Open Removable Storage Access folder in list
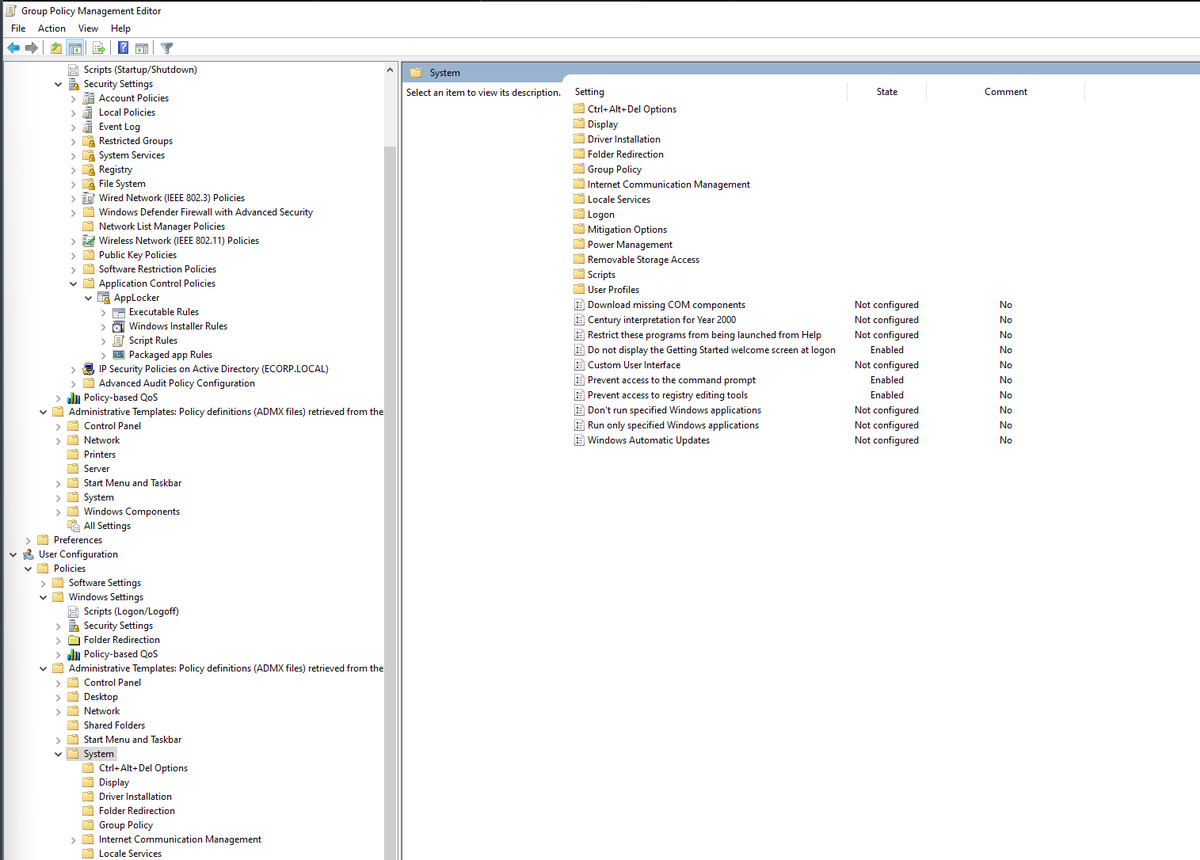Viewport: 1200px width, 860px height. (643, 260)
